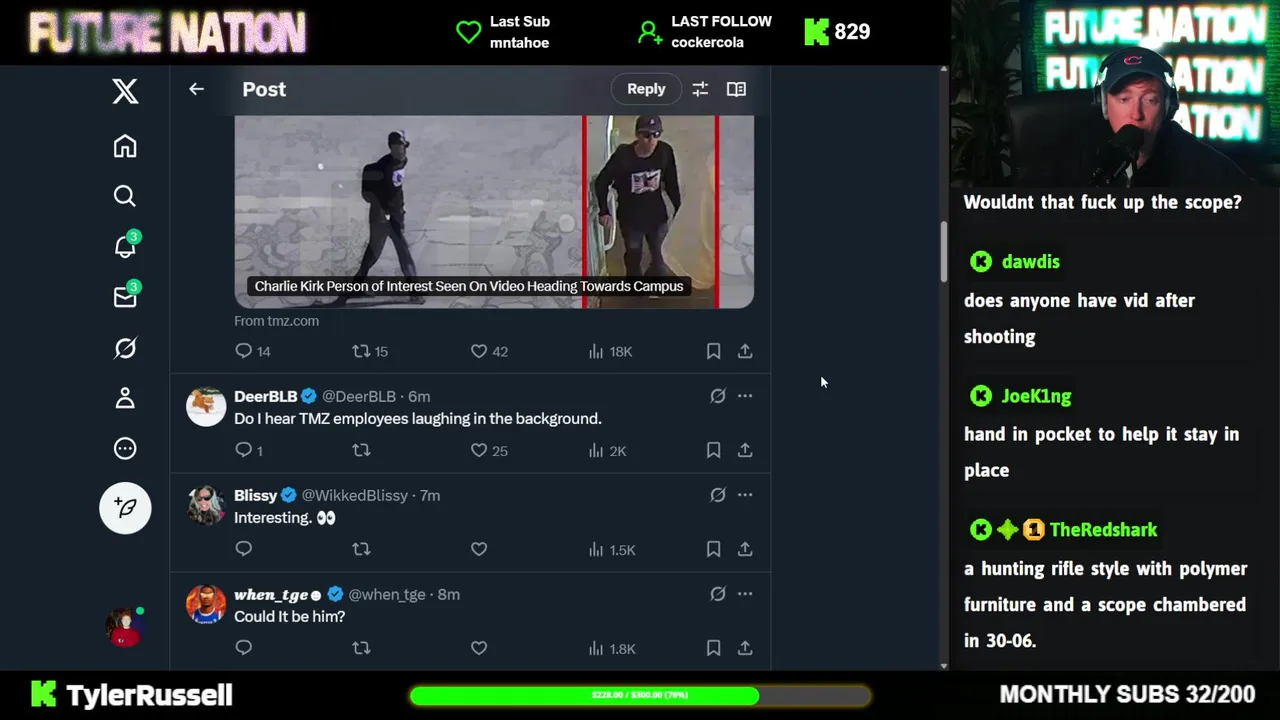This screenshot has height=720, width=1280.
Task: Bookmark the DeerBLB comment
Action: (x=713, y=450)
